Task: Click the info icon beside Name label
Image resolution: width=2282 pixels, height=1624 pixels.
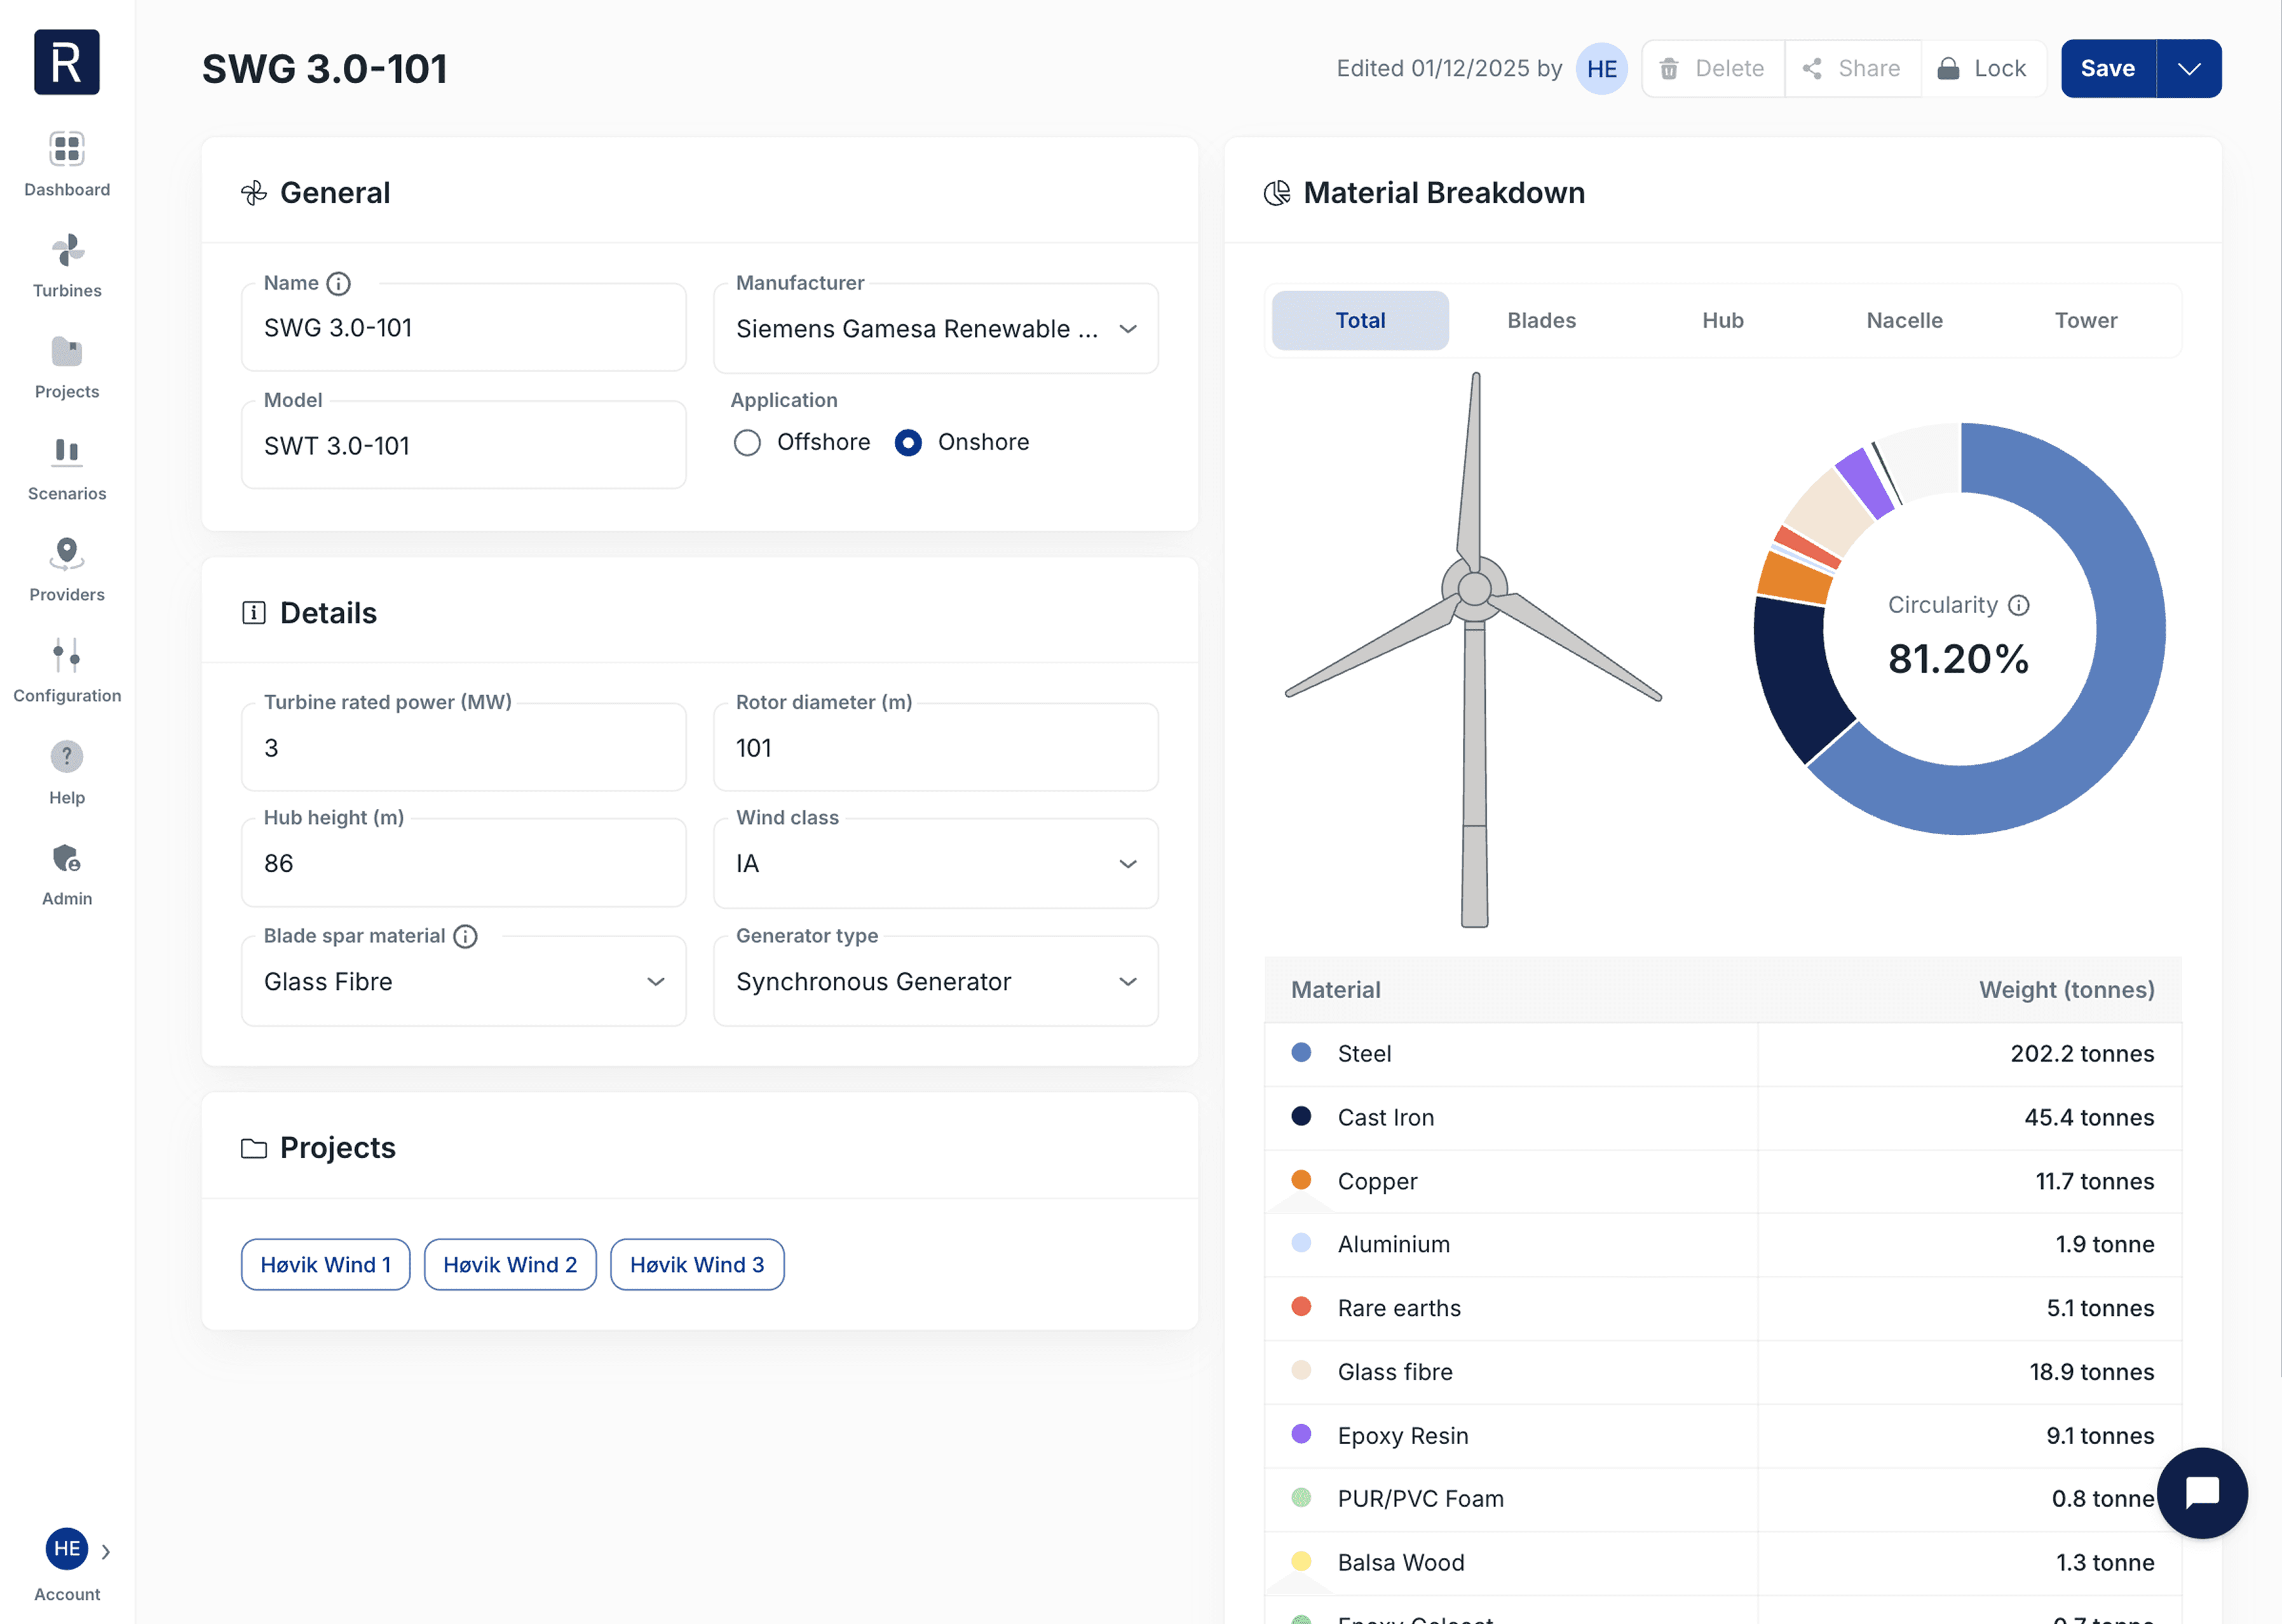Action: click(339, 284)
